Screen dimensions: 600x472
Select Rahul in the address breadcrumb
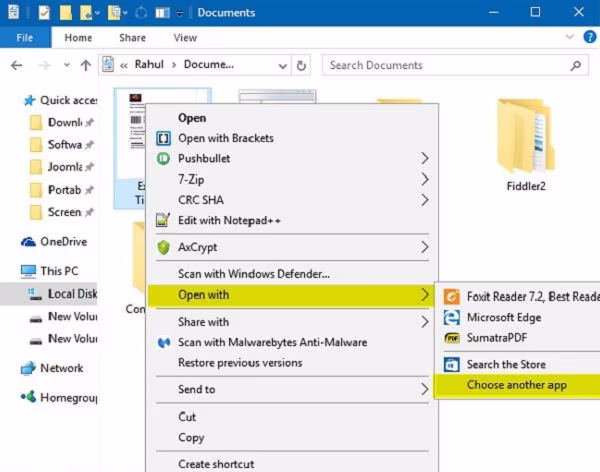point(149,64)
